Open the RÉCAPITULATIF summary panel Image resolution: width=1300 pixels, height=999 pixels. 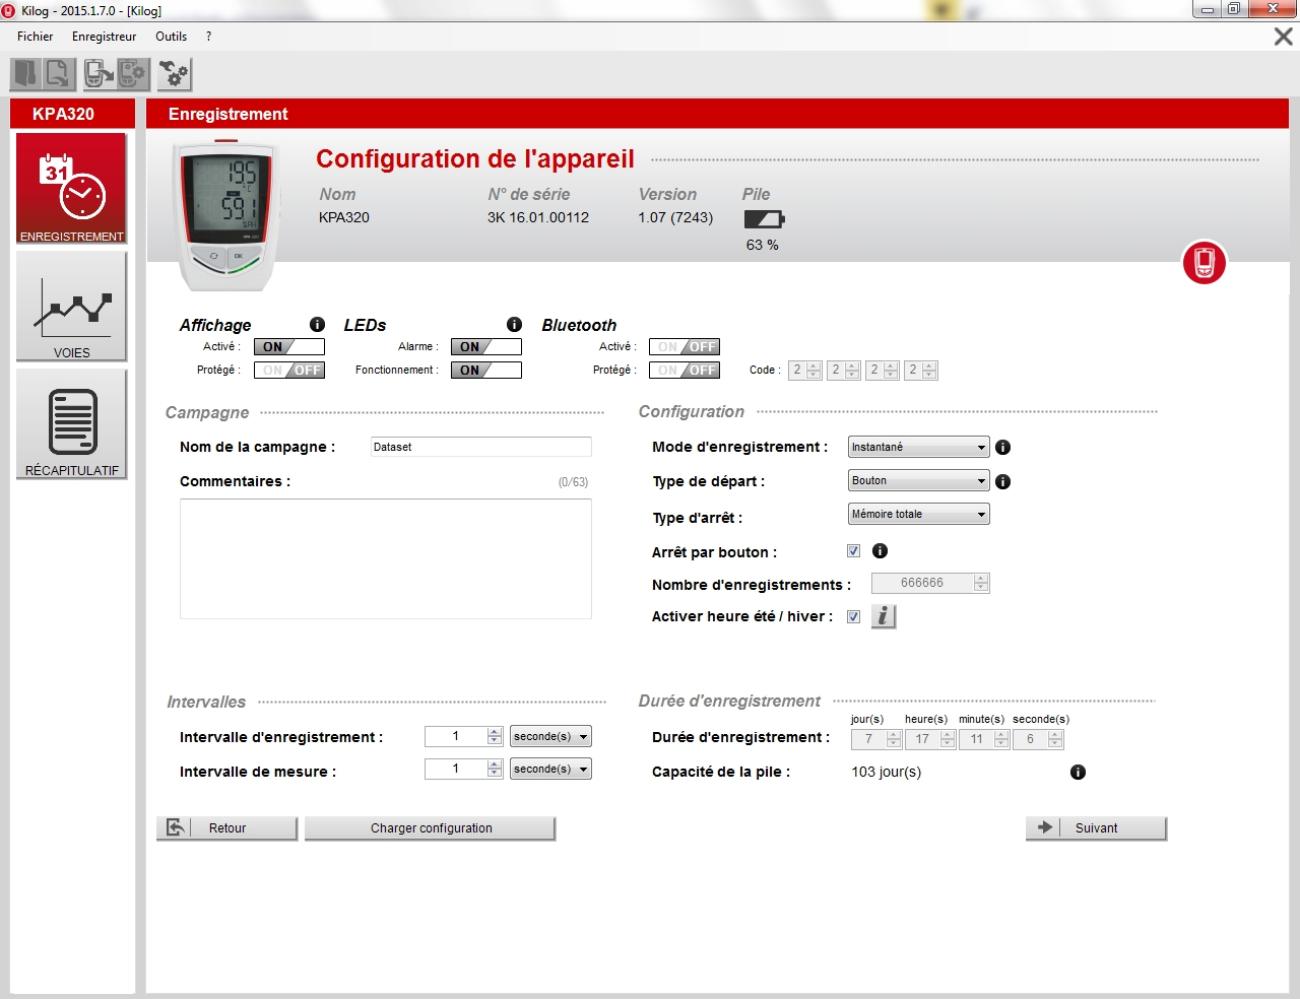71,424
